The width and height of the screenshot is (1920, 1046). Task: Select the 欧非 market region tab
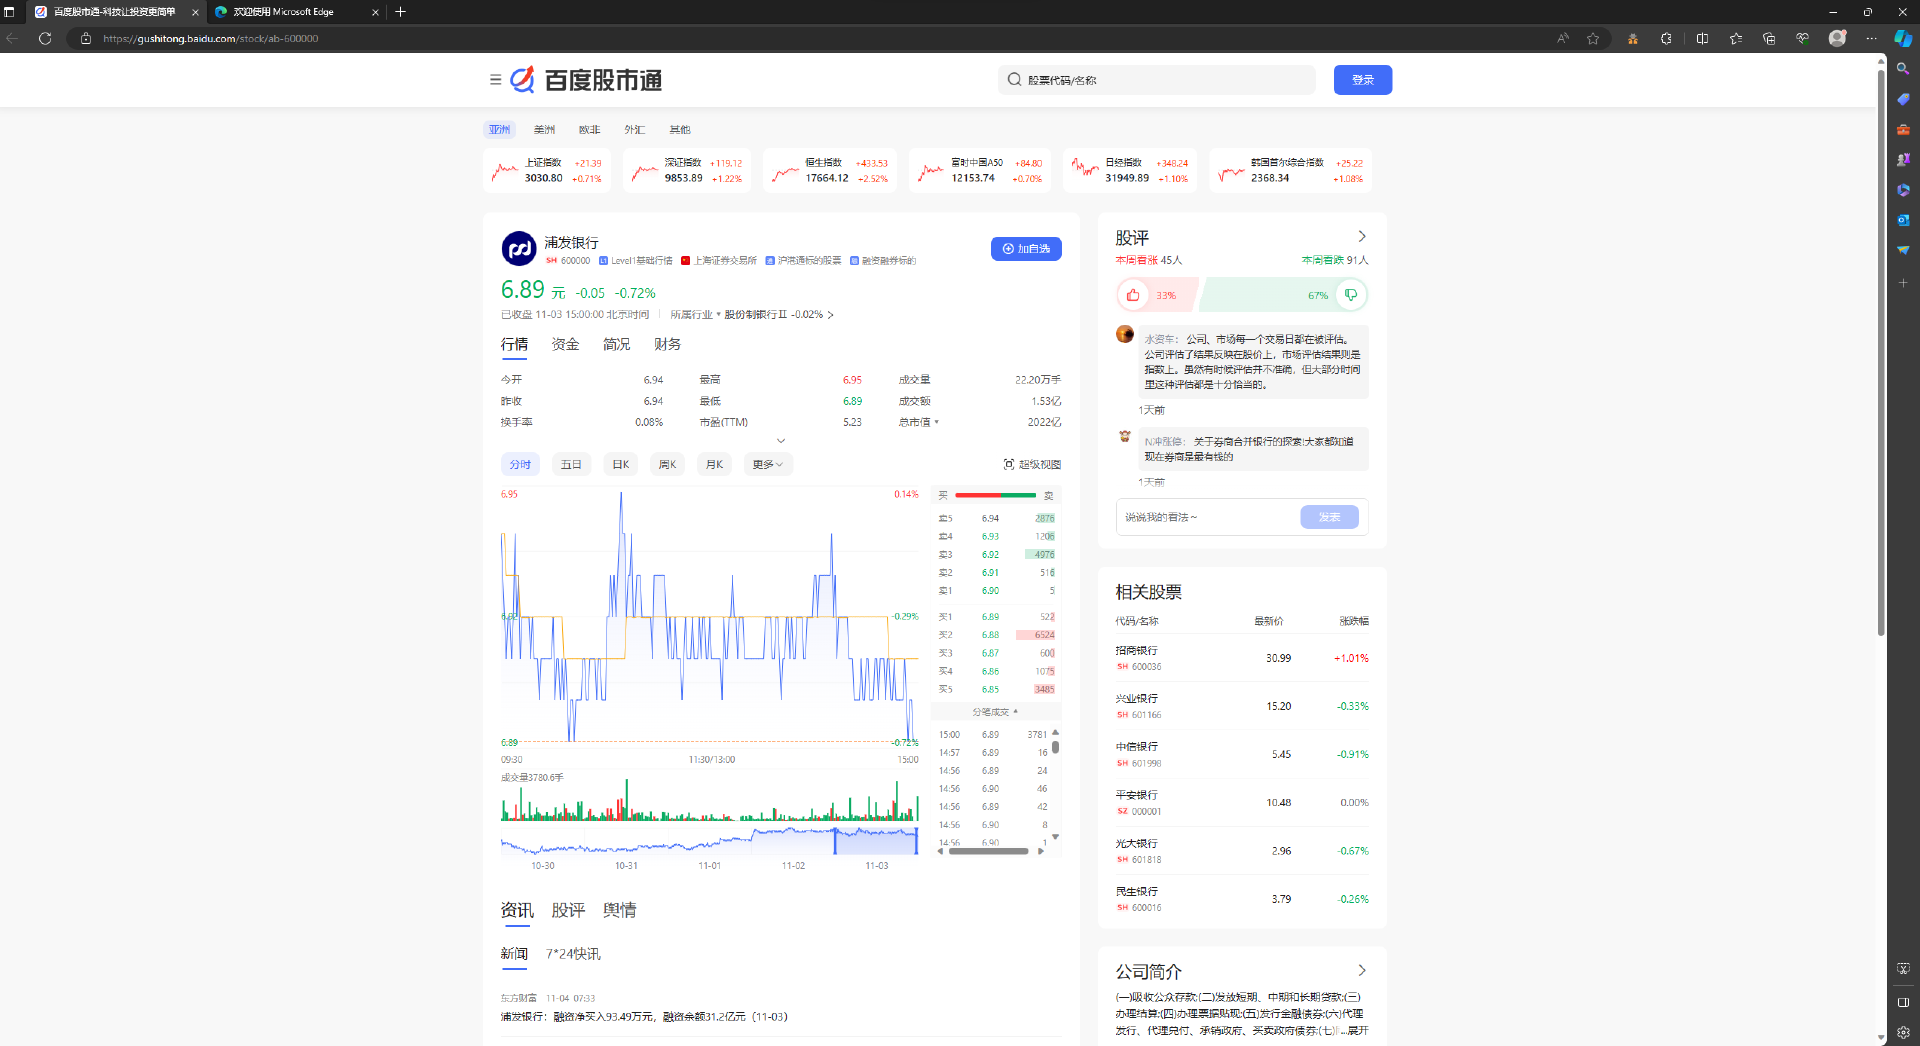tap(589, 129)
